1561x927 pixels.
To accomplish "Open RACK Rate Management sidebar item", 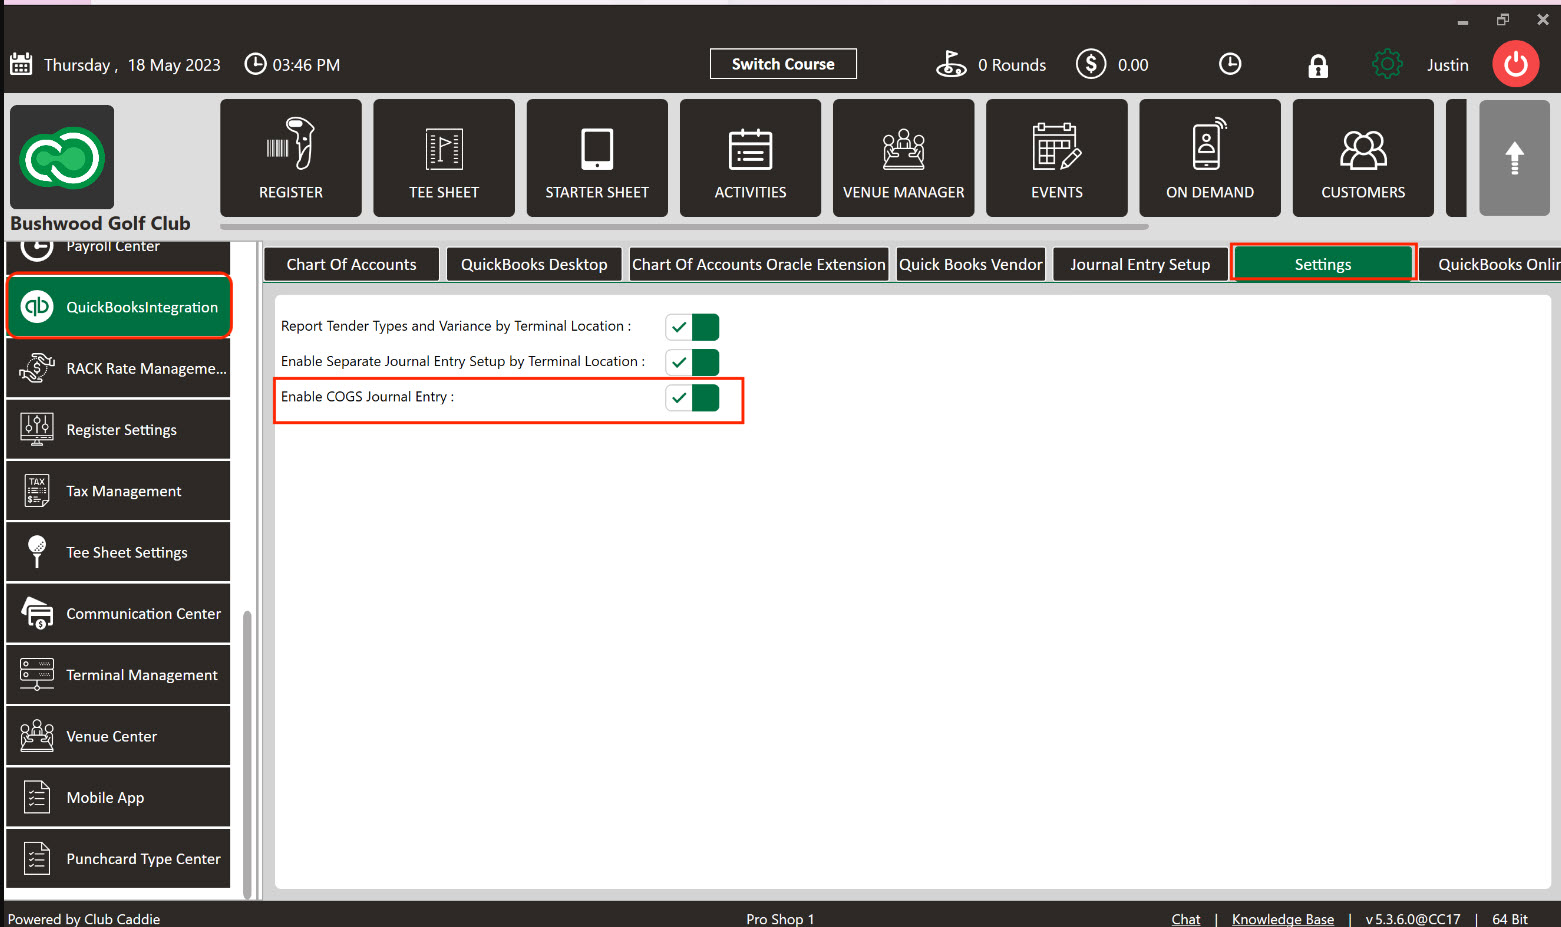I will pos(118,368).
